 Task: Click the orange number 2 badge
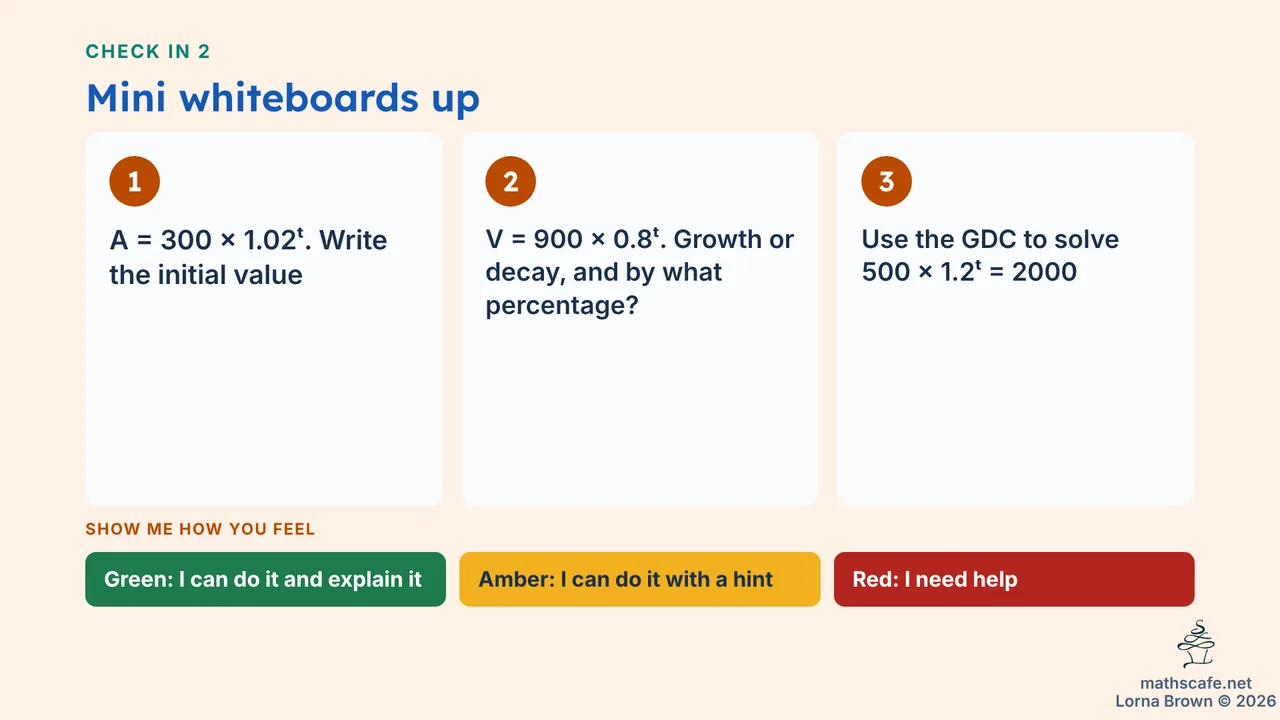coord(511,182)
